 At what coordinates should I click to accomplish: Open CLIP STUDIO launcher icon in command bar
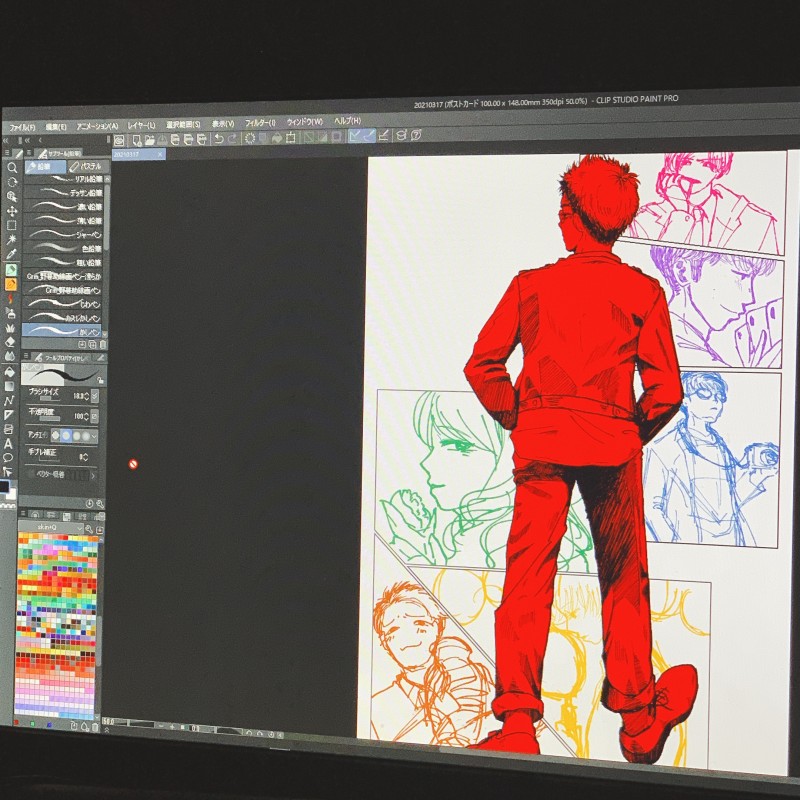[x=119, y=140]
